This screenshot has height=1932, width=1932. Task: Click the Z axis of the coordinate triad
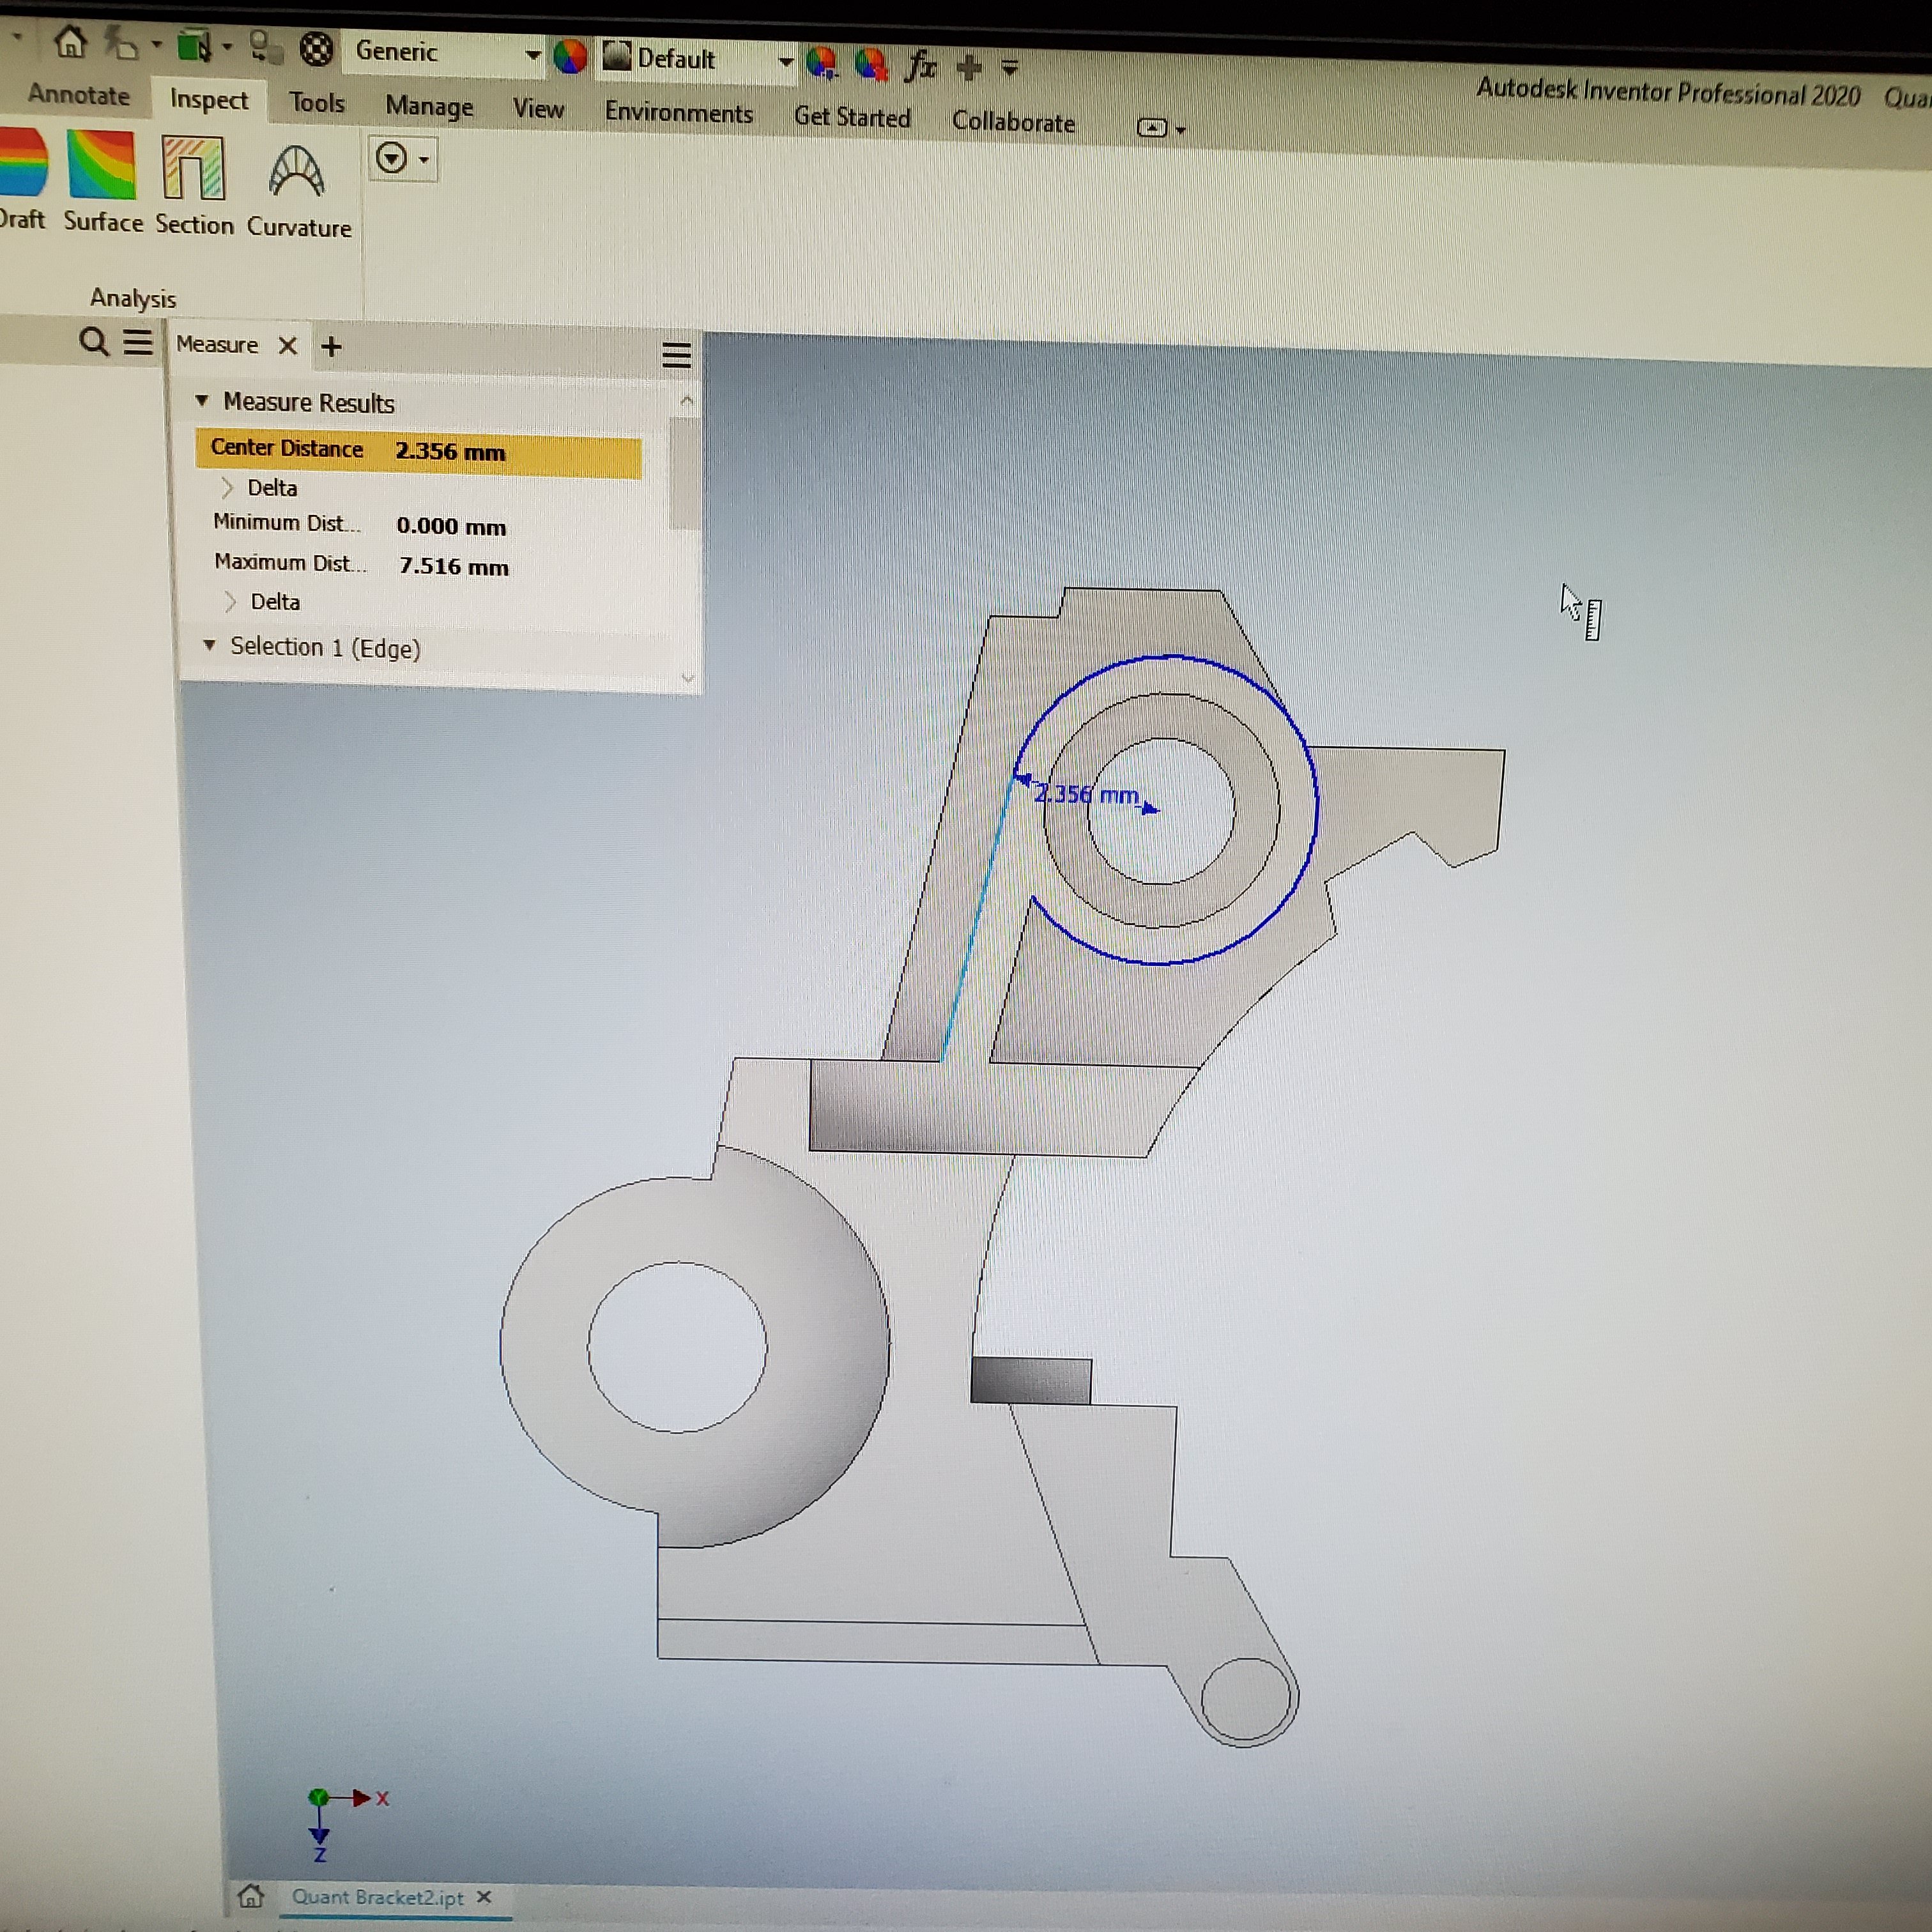[319, 1837]
